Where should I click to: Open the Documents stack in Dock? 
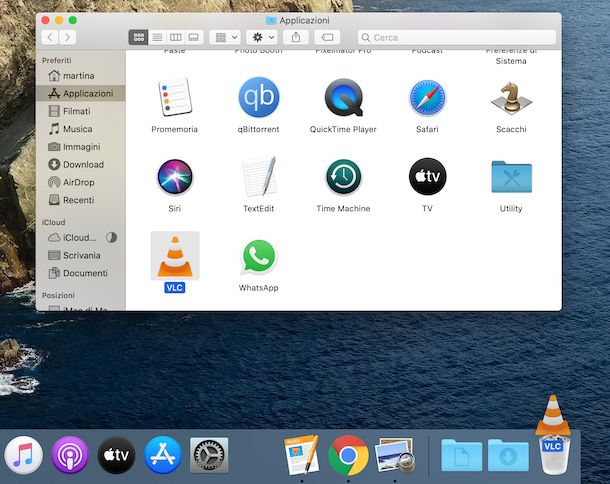coord(461,455)
